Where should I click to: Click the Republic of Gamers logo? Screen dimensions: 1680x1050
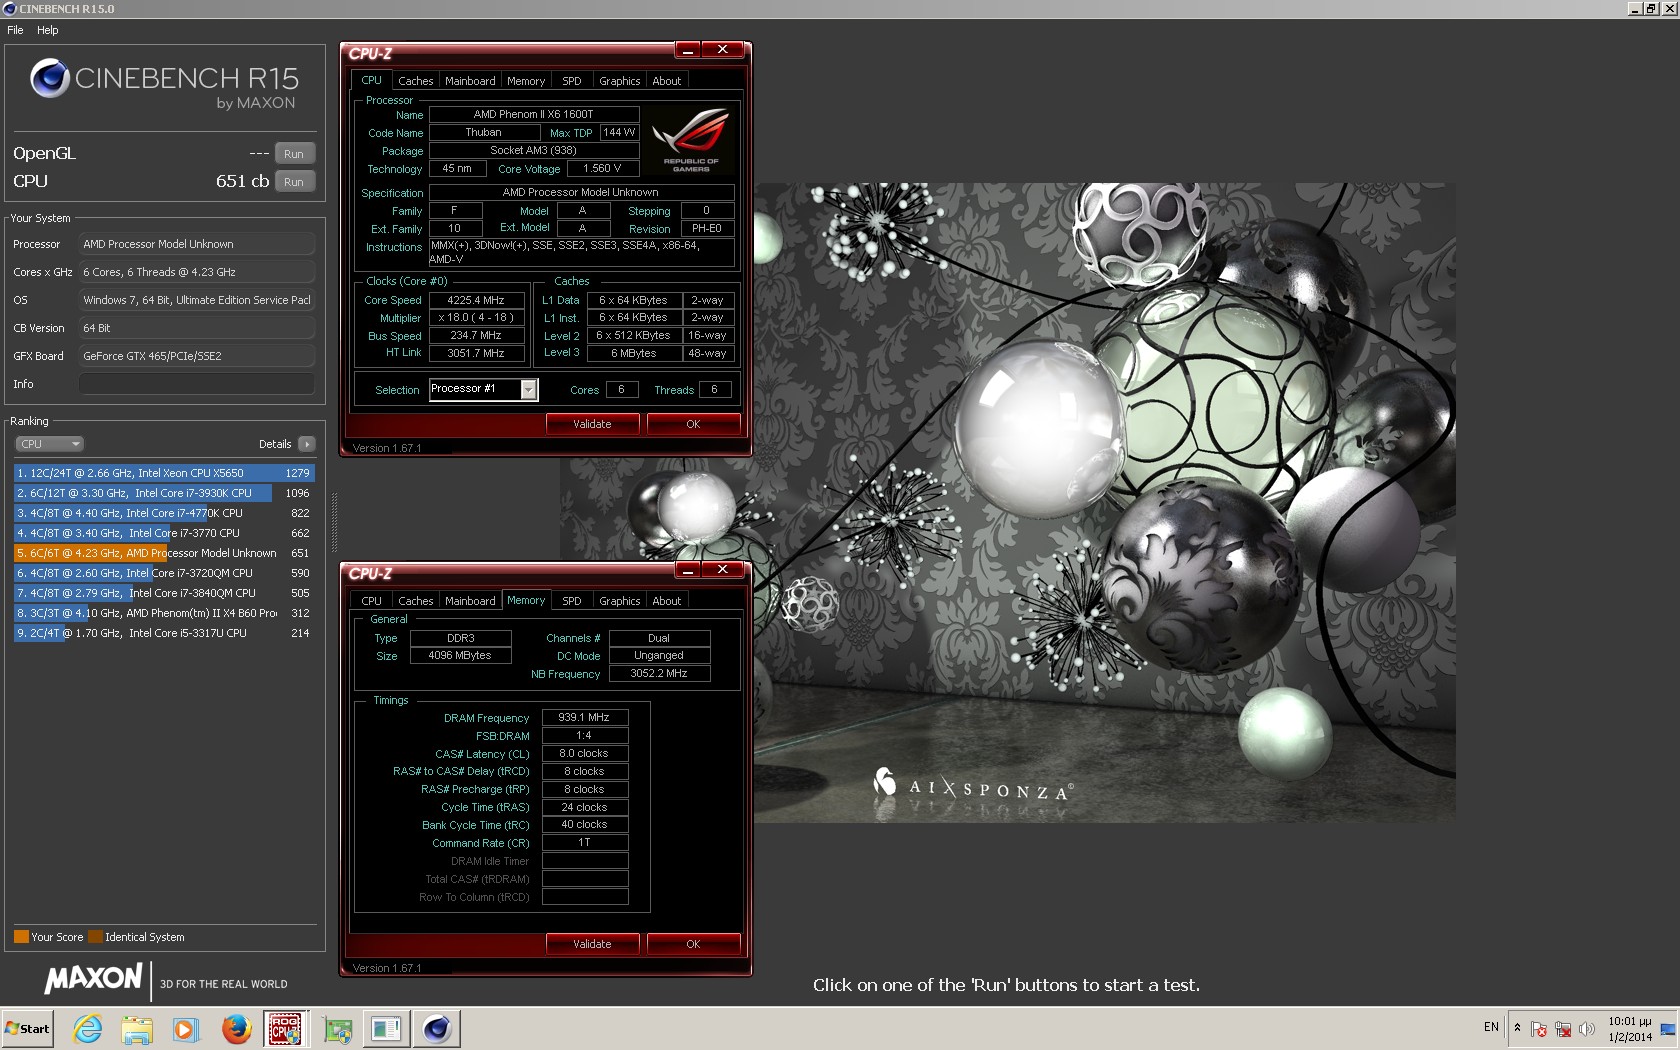[691, 140]
